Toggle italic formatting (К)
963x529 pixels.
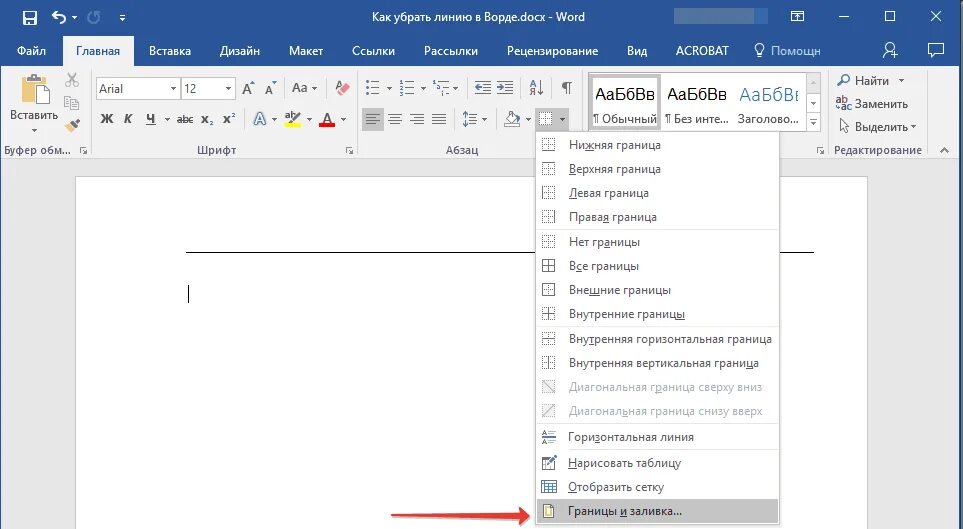(x=128, y=119)
